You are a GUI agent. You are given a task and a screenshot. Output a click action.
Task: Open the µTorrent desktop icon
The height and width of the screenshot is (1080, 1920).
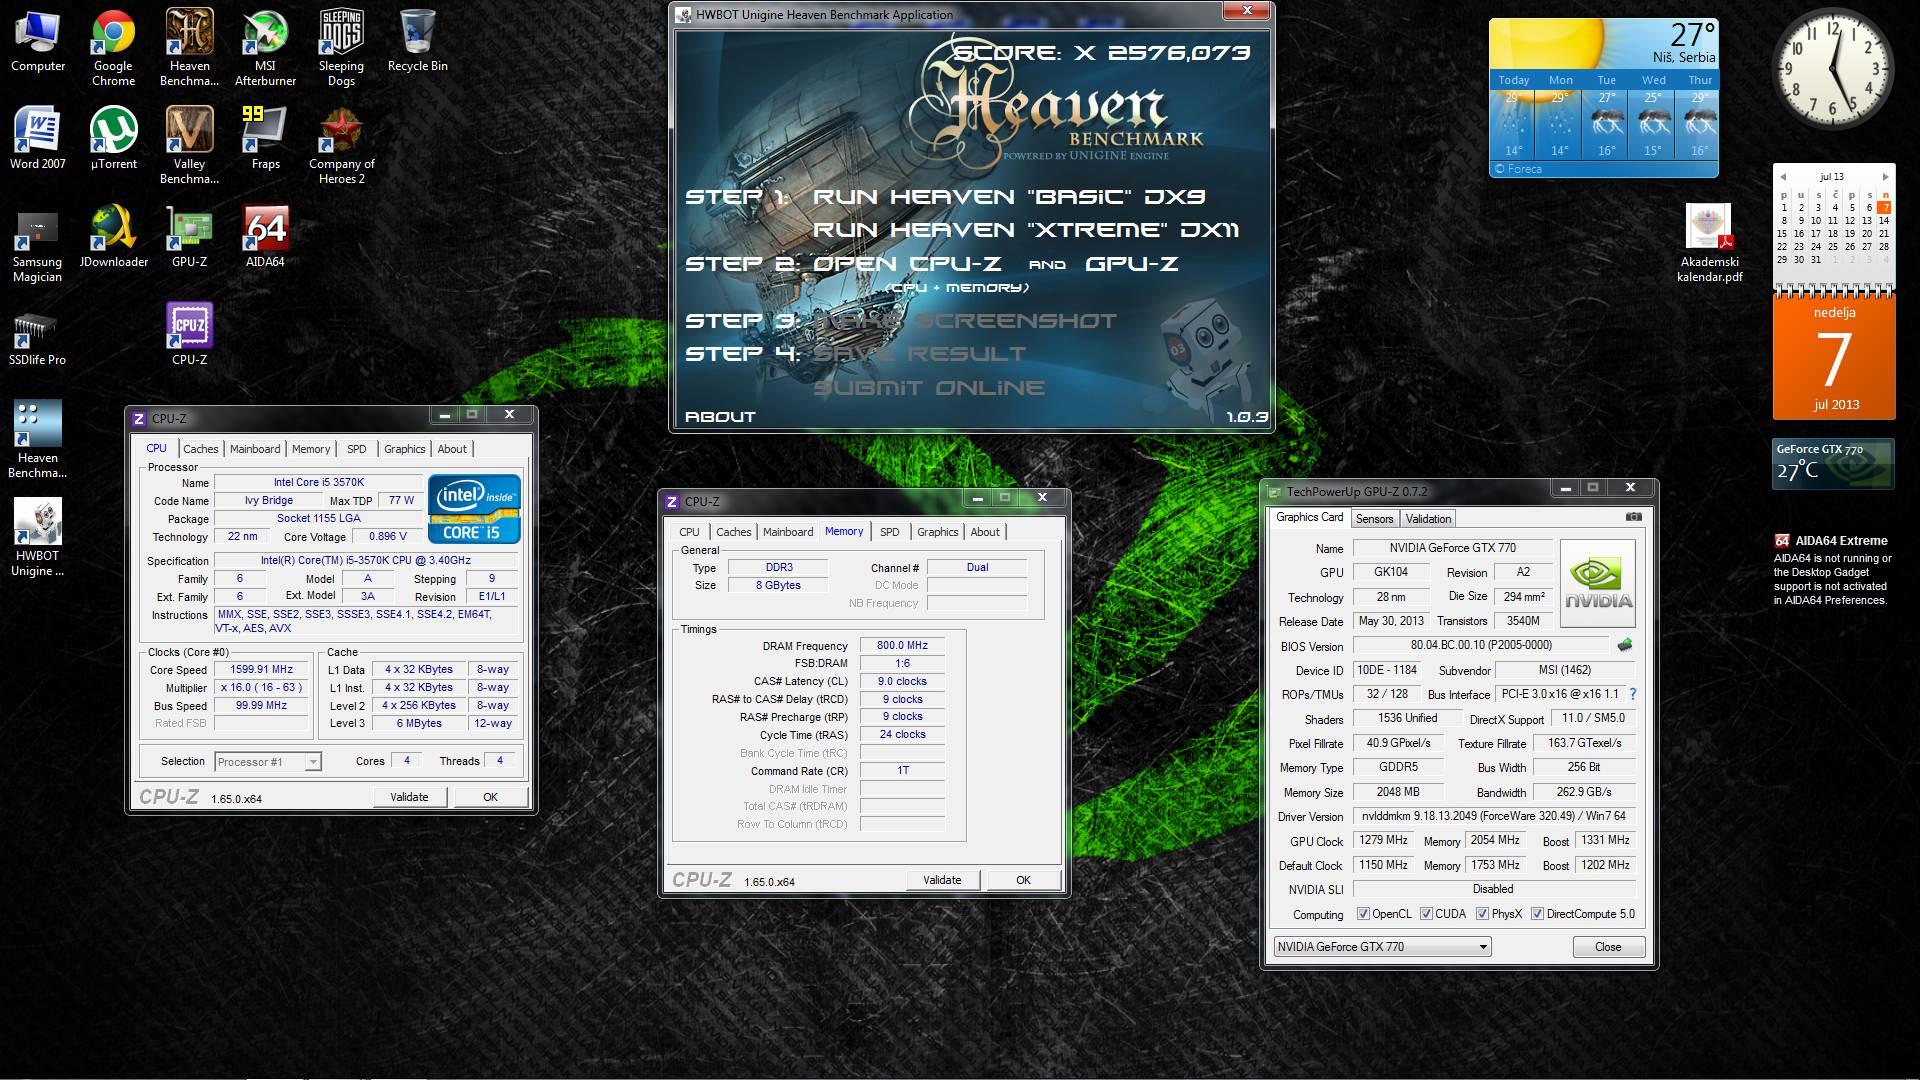tap(114, 139)
